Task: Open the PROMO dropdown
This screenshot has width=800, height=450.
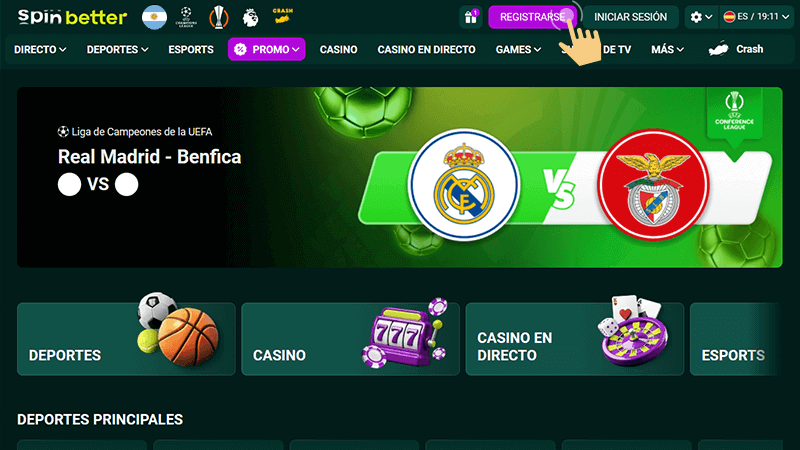Action: pos(266,49)
